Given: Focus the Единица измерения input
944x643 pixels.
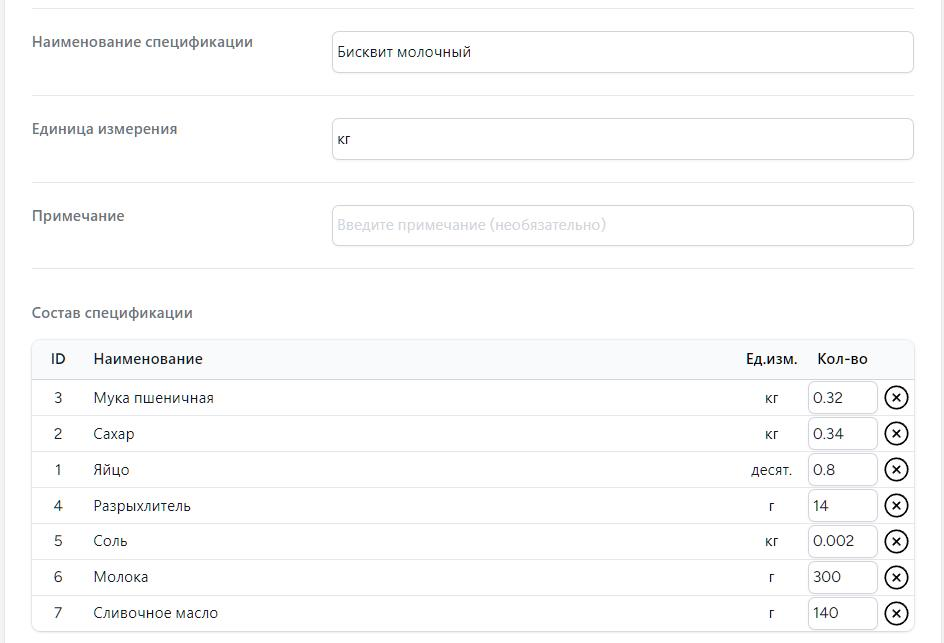Looking at the screenshot, I should (x=622, y=139).
